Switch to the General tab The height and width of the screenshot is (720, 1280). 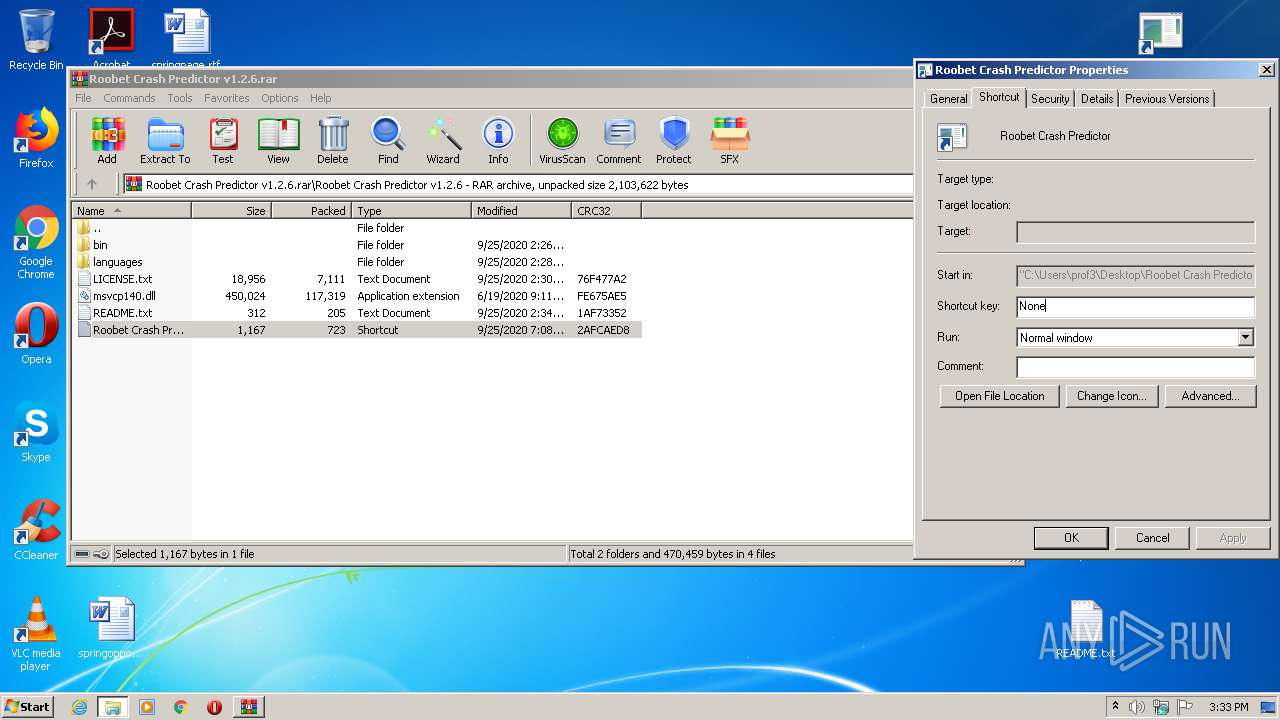click(x=948, y=98)
